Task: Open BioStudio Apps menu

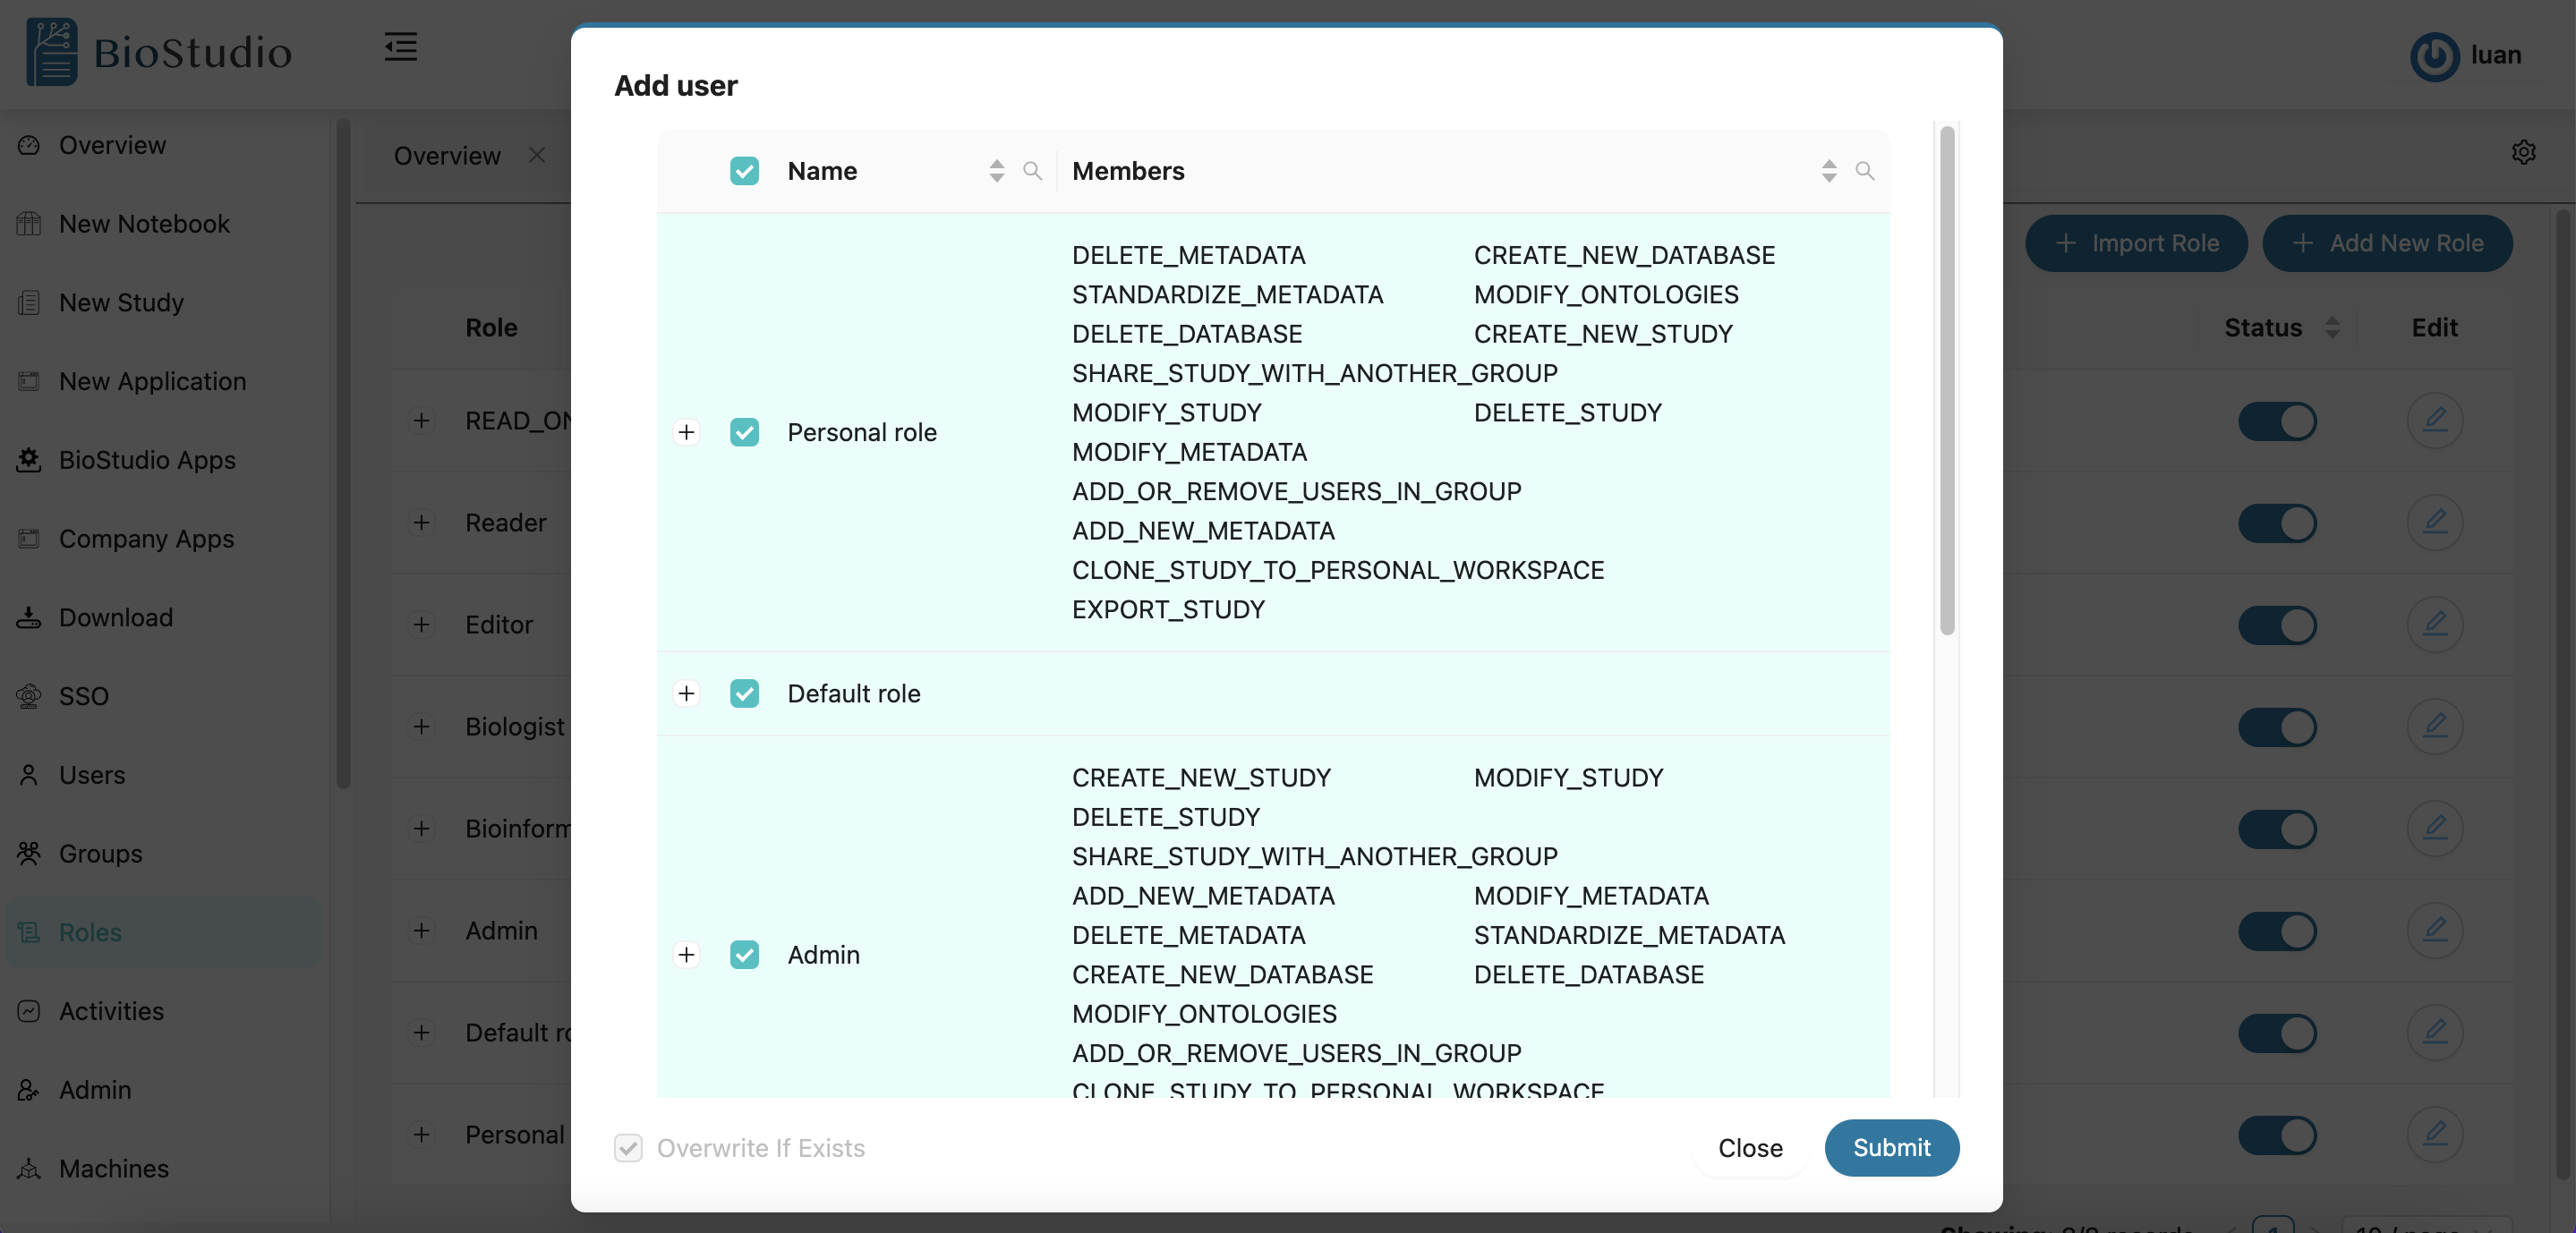Action: pos(148,460)
